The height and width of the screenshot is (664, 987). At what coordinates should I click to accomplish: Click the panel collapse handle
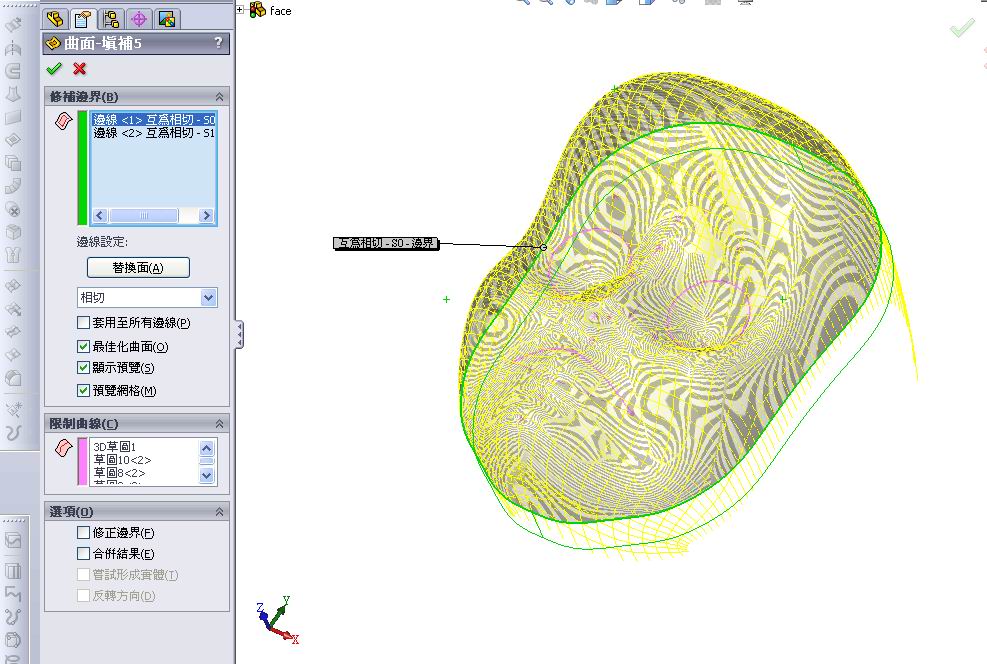(x=239, y=334)
